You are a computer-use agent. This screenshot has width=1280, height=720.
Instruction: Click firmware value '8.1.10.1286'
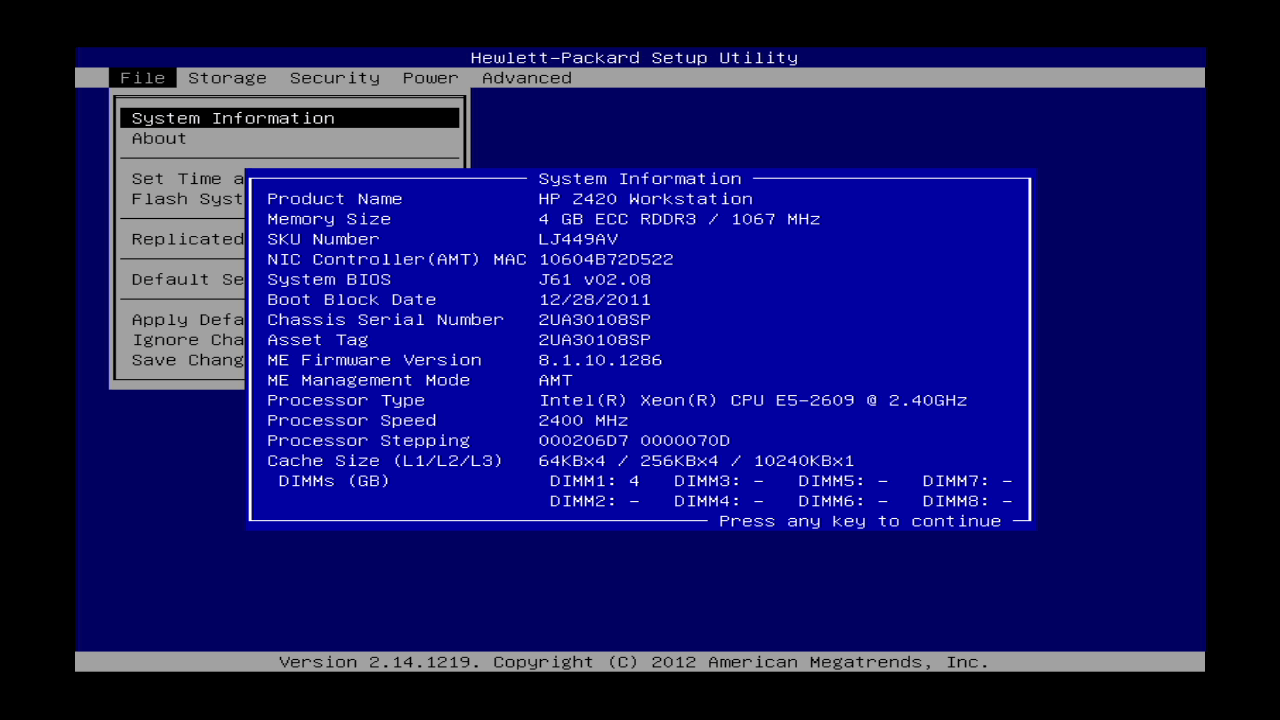click(600, 360)
